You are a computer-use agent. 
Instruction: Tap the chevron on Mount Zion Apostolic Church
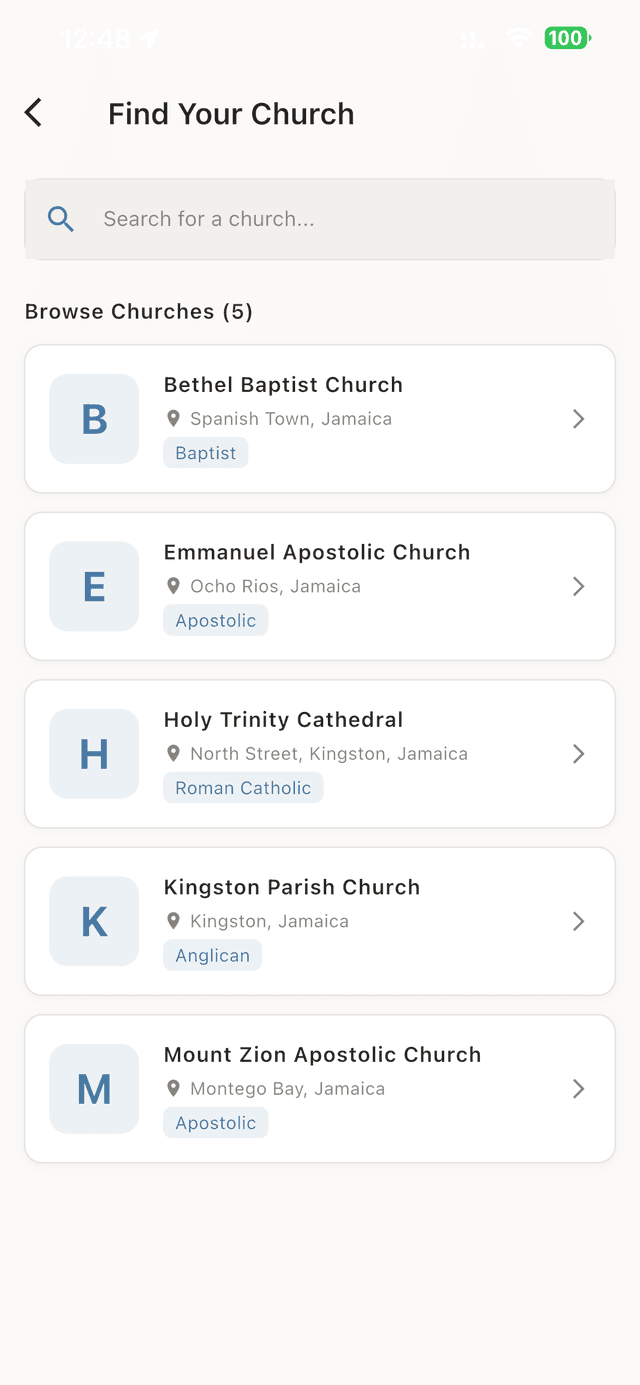pyautogui.click(x=578, y=1088)
